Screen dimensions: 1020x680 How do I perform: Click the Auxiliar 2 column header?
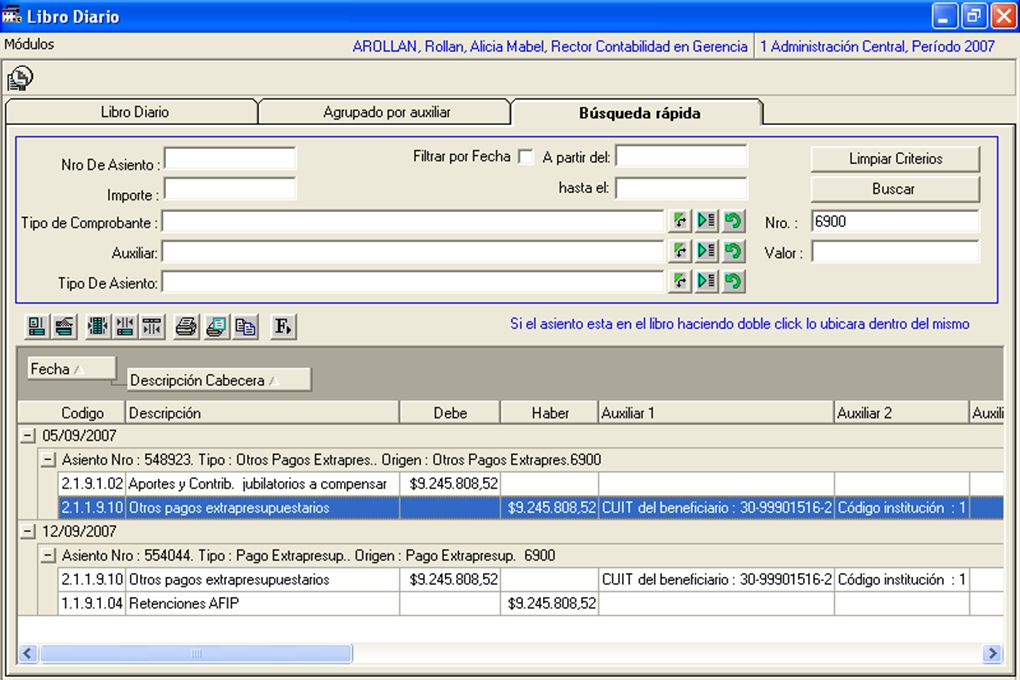[902, 413]
